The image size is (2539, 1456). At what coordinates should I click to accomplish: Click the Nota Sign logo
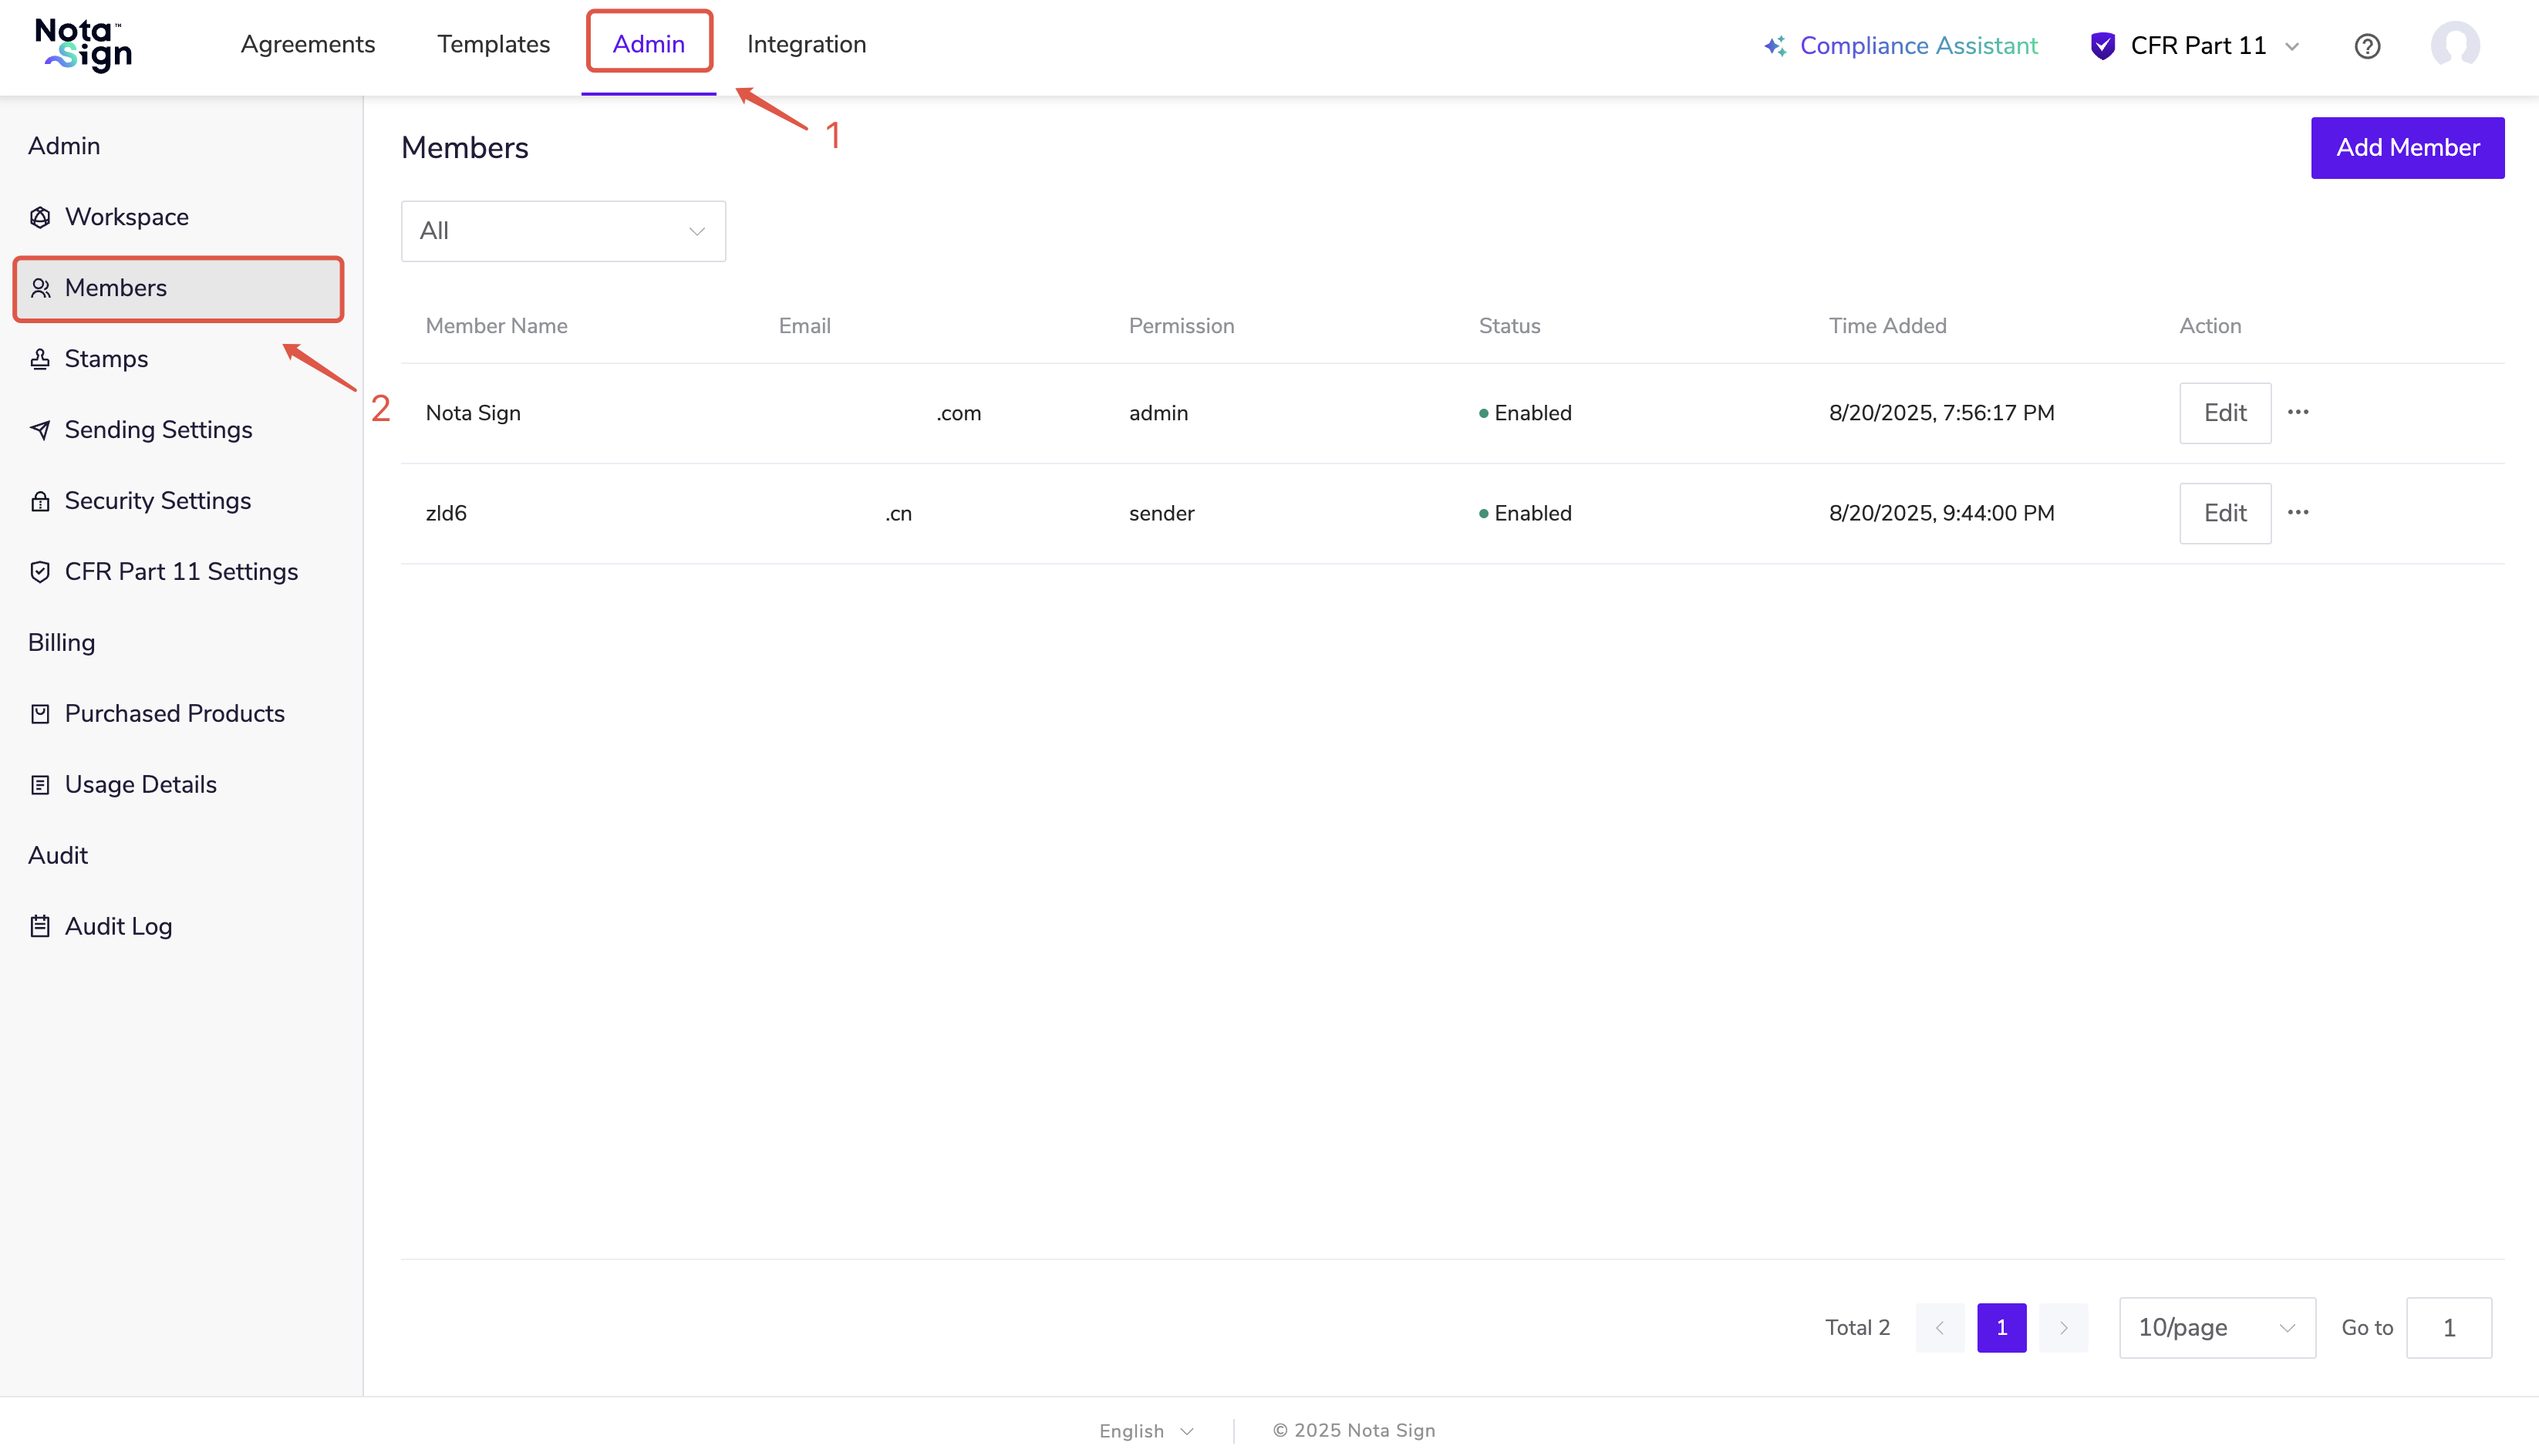(x=84, y=46)
